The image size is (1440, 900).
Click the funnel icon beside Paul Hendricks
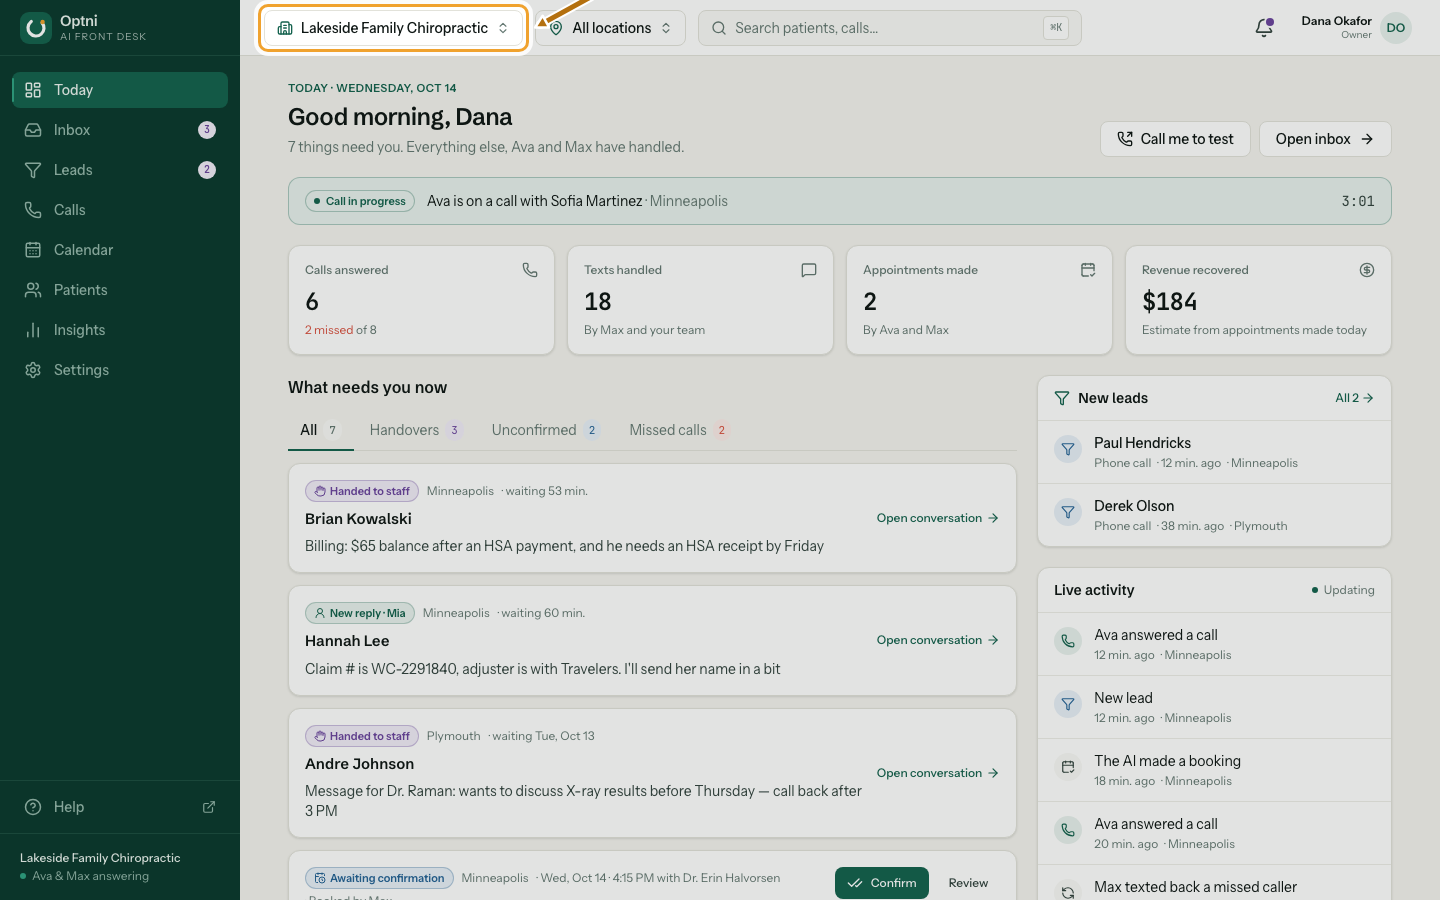1068,450
